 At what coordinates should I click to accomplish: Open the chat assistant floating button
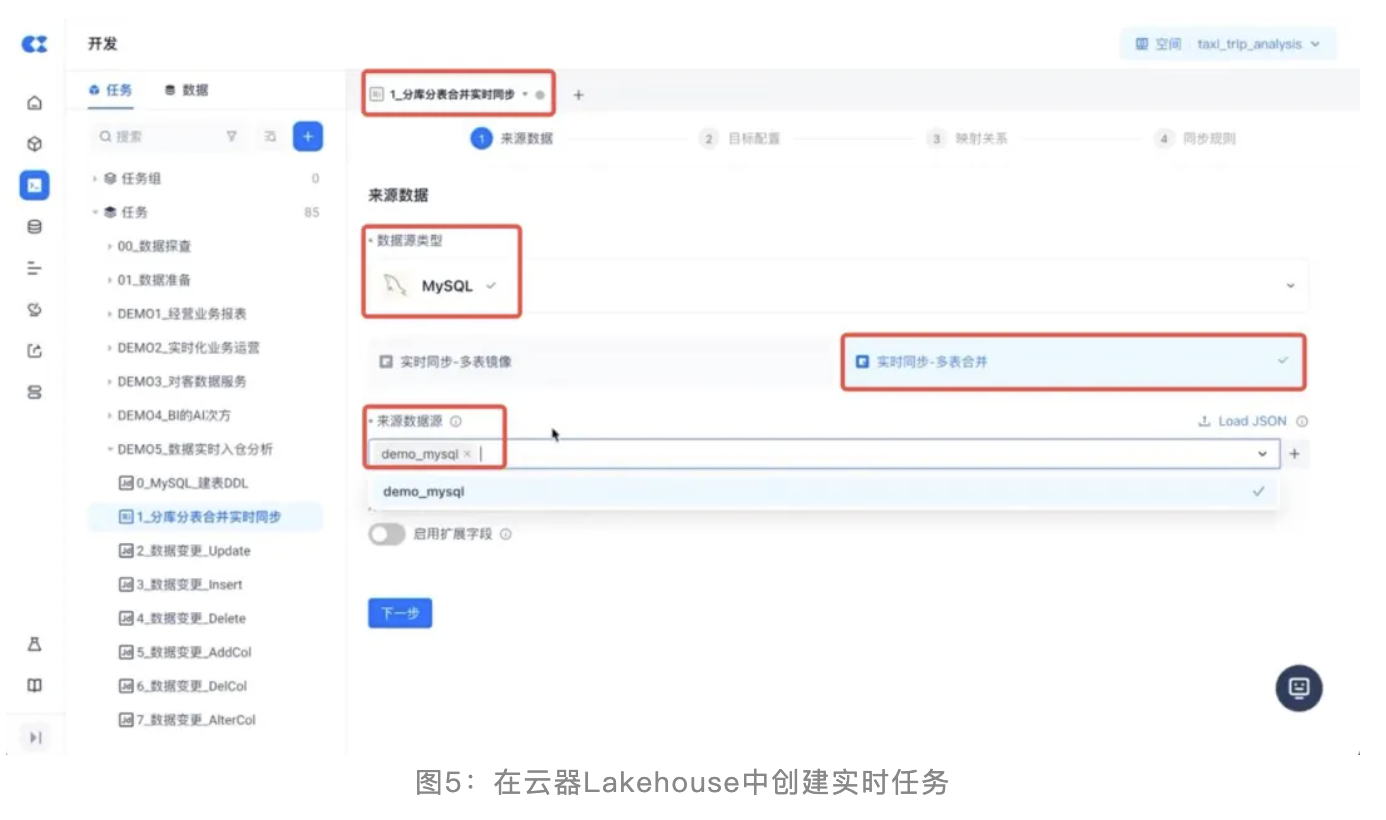coord(1298,687)
